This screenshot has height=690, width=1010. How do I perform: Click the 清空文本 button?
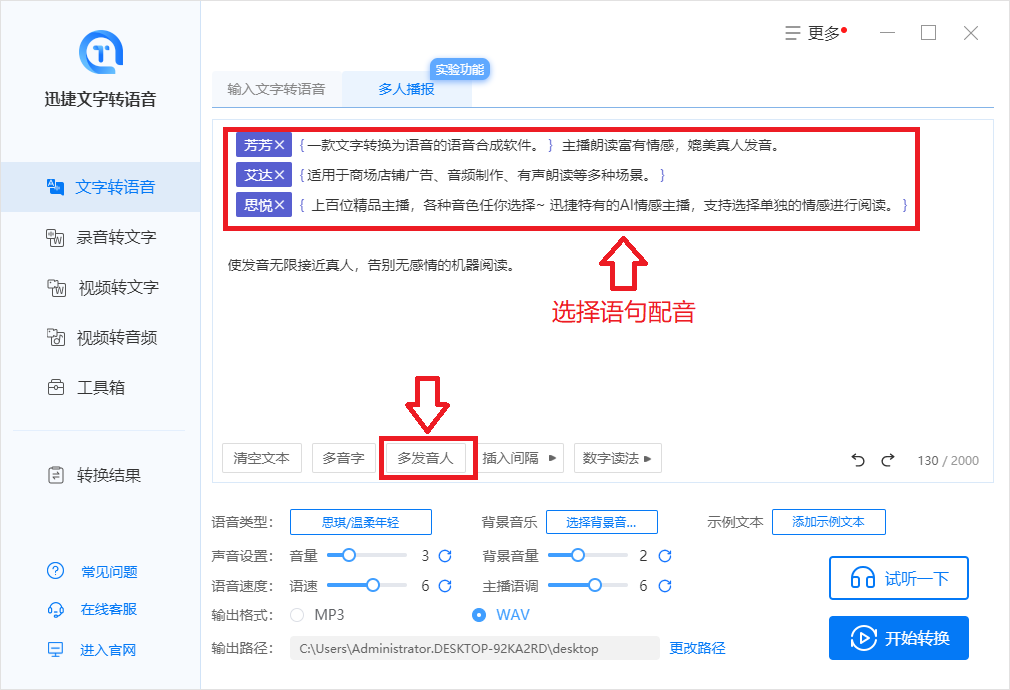[x=262, y=458]
